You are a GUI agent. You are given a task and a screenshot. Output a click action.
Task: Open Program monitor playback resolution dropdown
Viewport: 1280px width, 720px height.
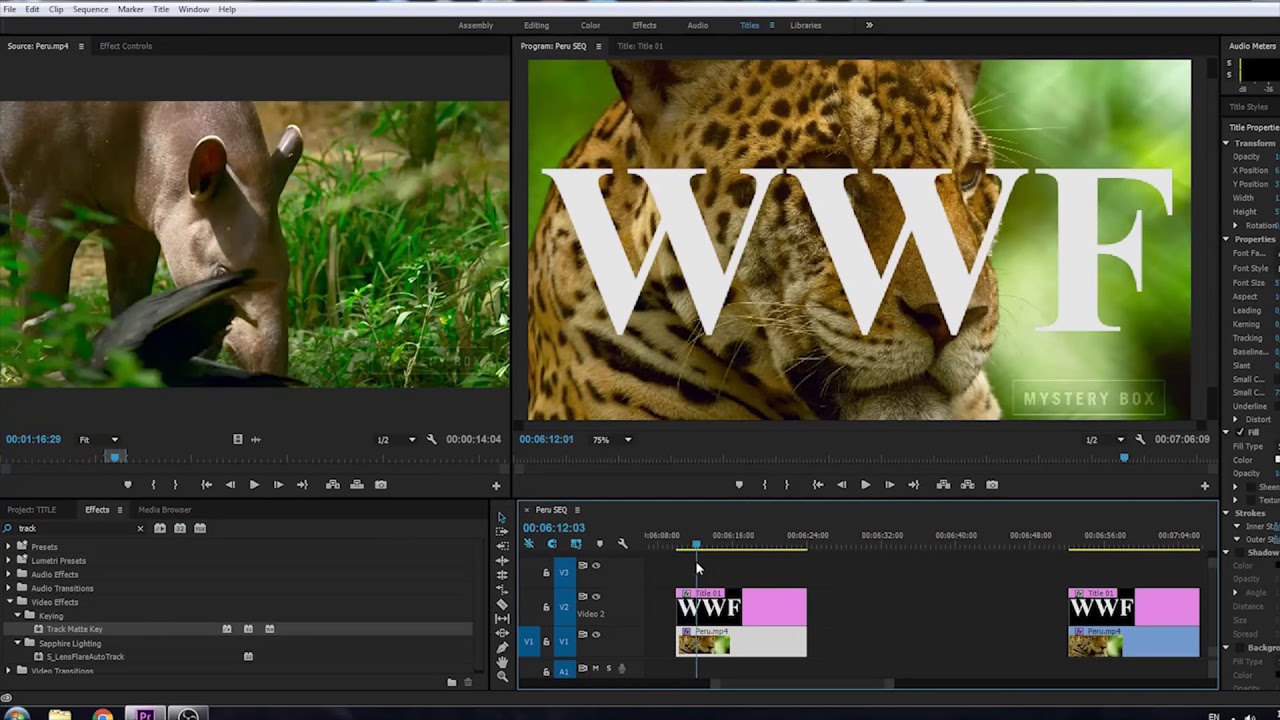[x=1105, y=439]
